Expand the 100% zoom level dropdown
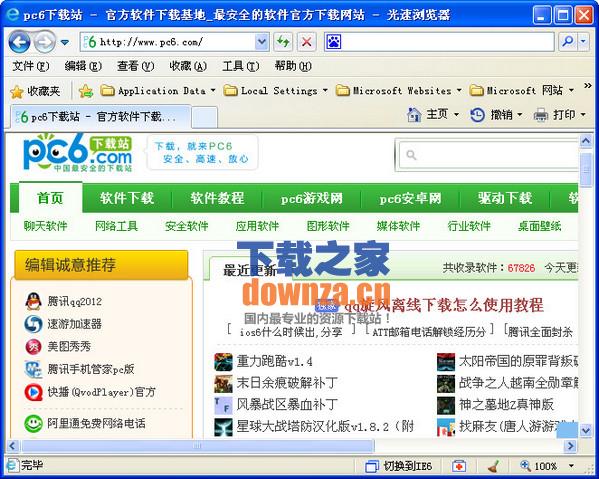 pos(571,466)
